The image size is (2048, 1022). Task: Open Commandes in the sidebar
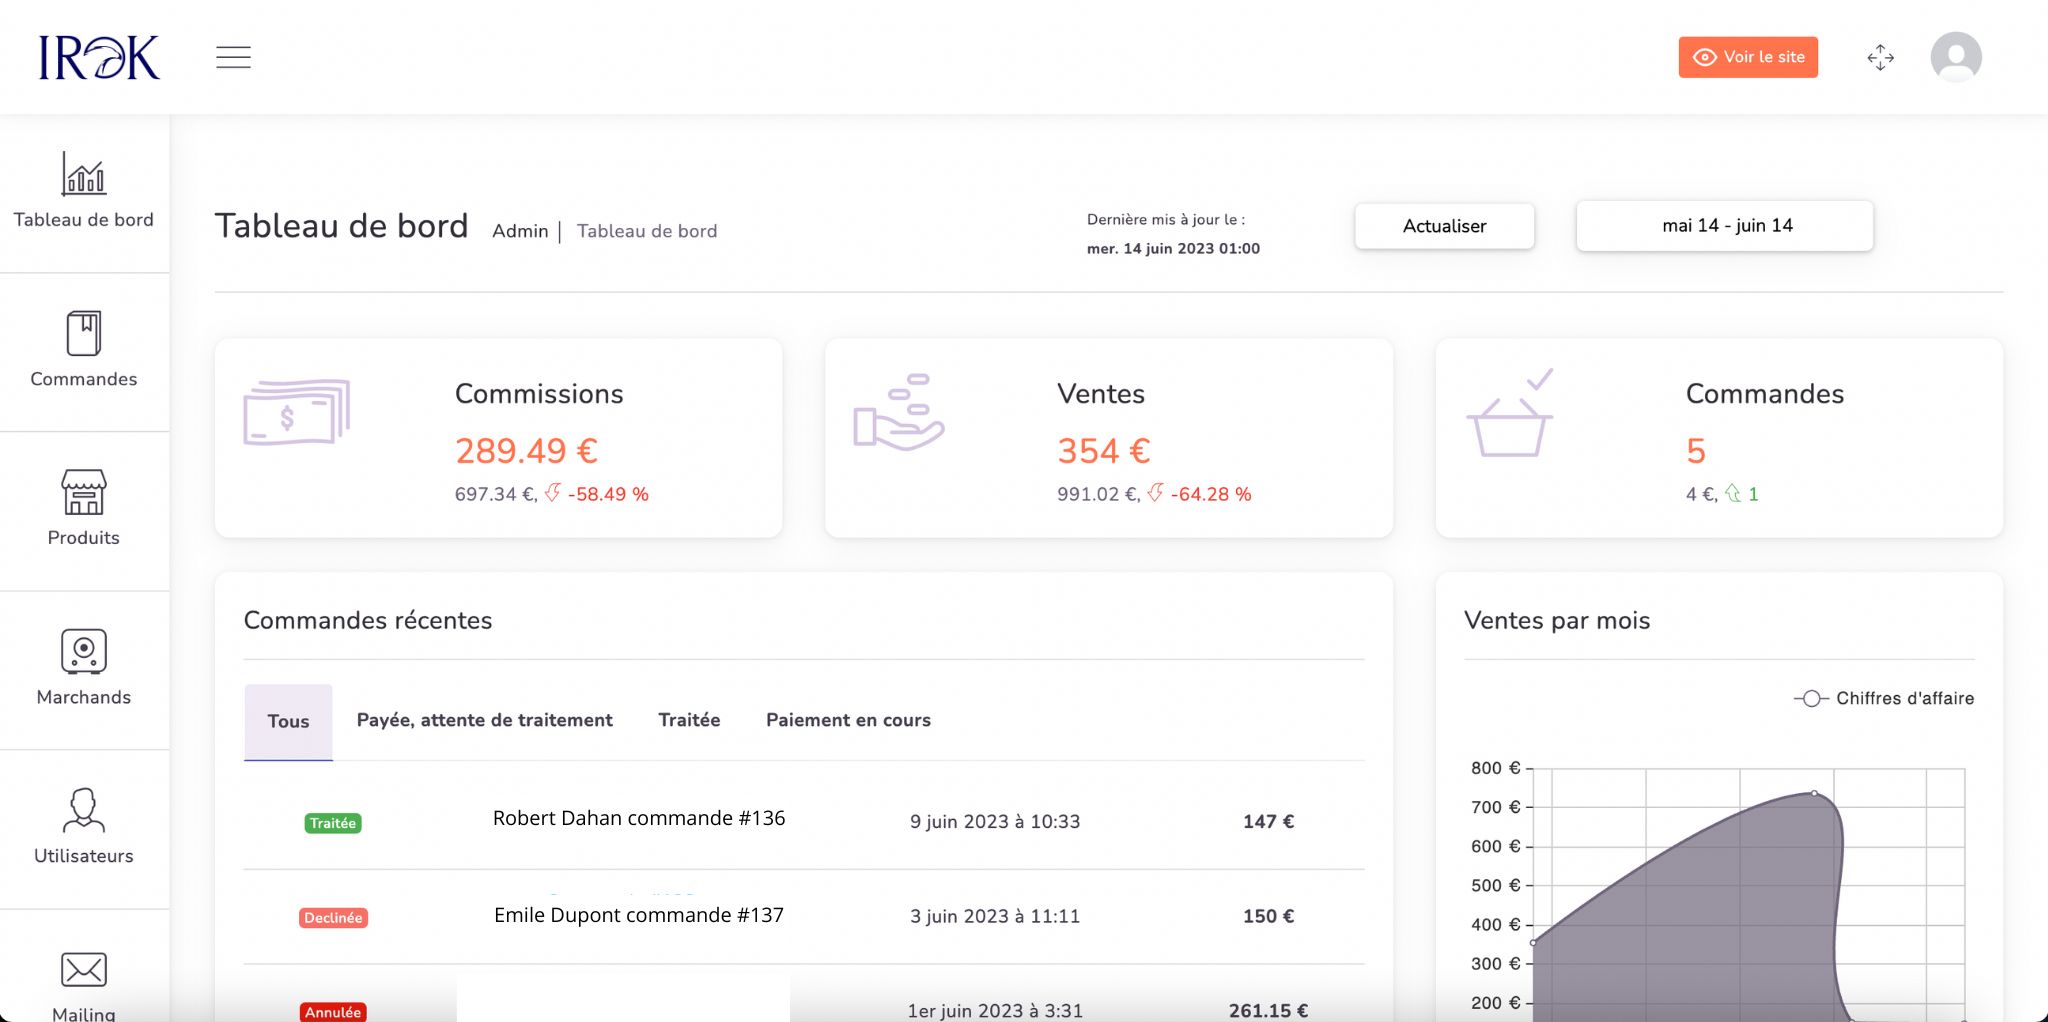pyautogui.click(x=84, y=350)
